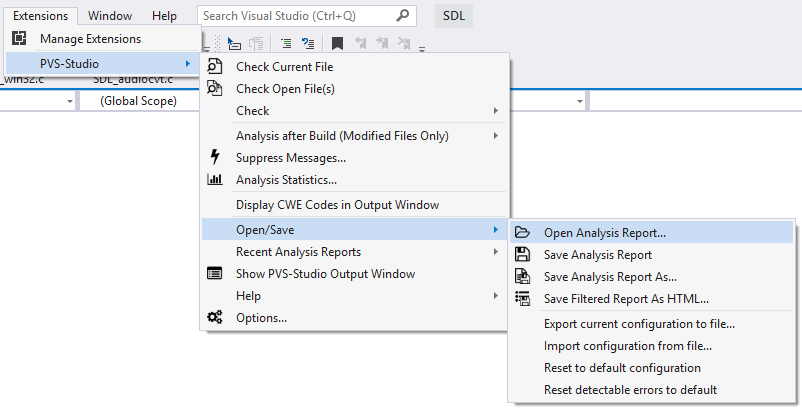Click the Check Open File(s) icon

(215, 88)
